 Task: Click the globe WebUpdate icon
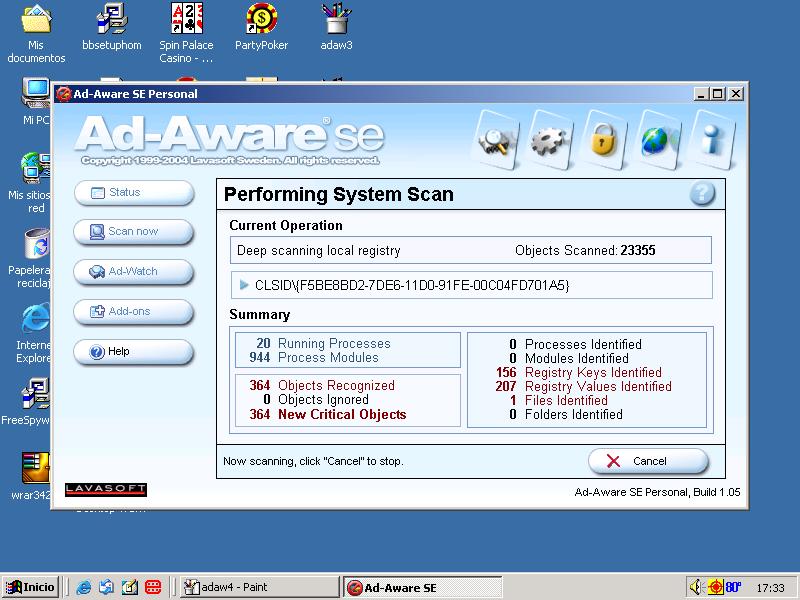tap(658, 140)
